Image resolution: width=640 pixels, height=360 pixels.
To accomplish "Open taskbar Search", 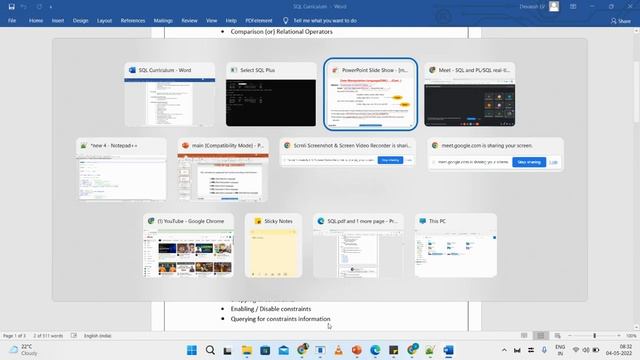I will coord(210,350).
